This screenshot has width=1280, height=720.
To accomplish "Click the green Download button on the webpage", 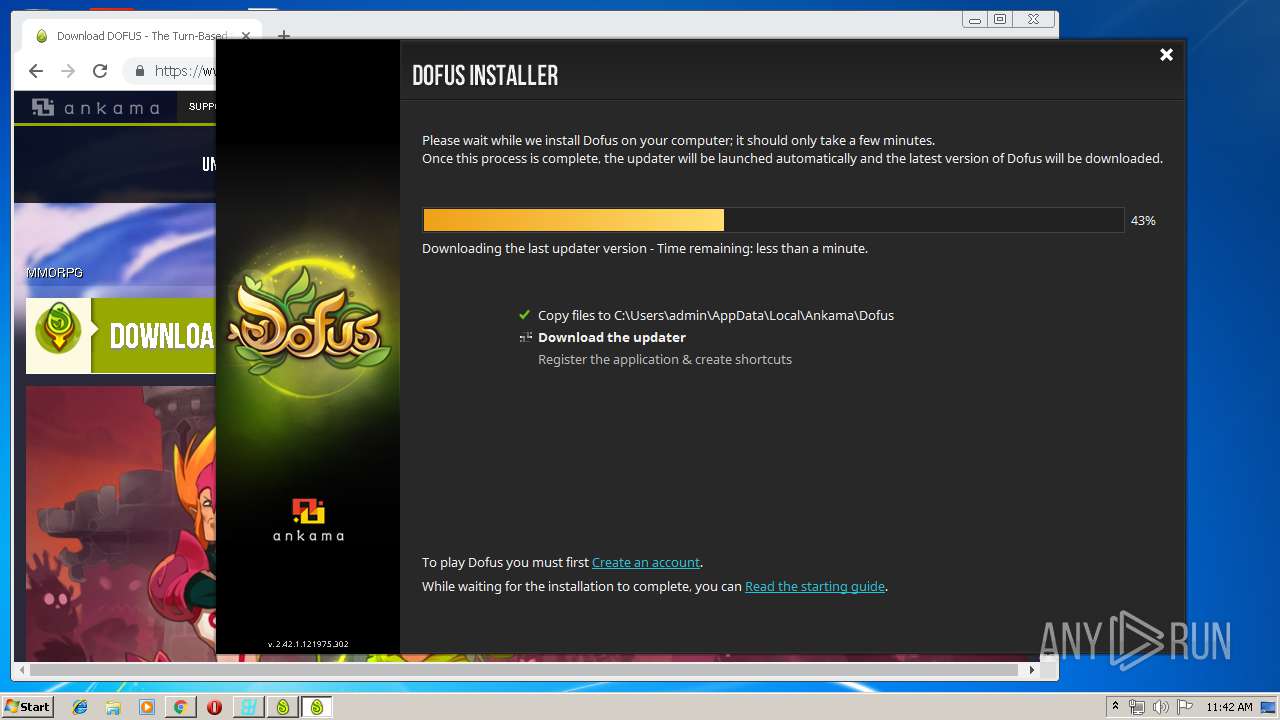I will pyautogui.click(x=121, y=336).
